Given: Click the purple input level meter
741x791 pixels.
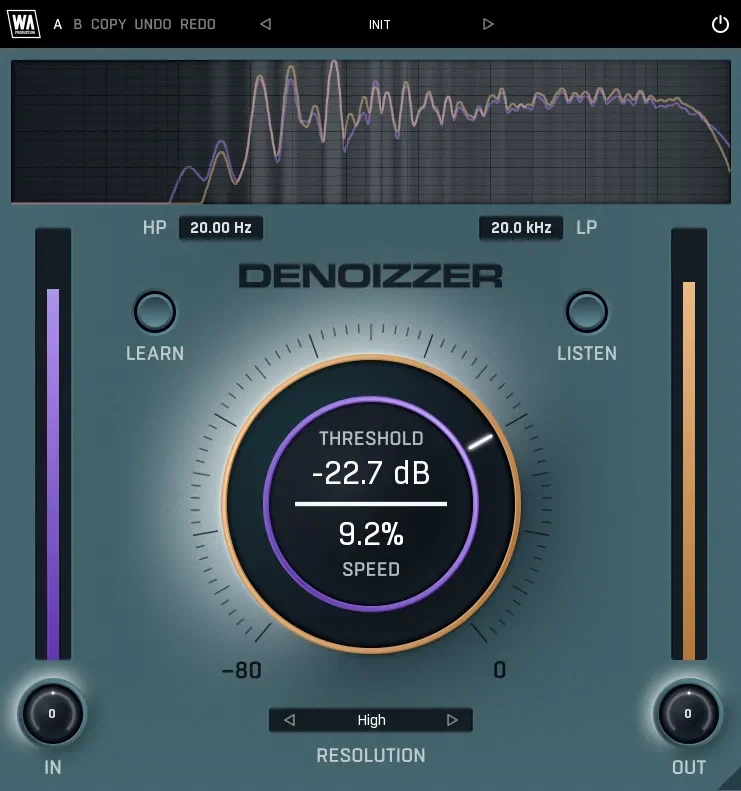Looking at the screenshot, I should pyautogui.click(x=53, y=444).
